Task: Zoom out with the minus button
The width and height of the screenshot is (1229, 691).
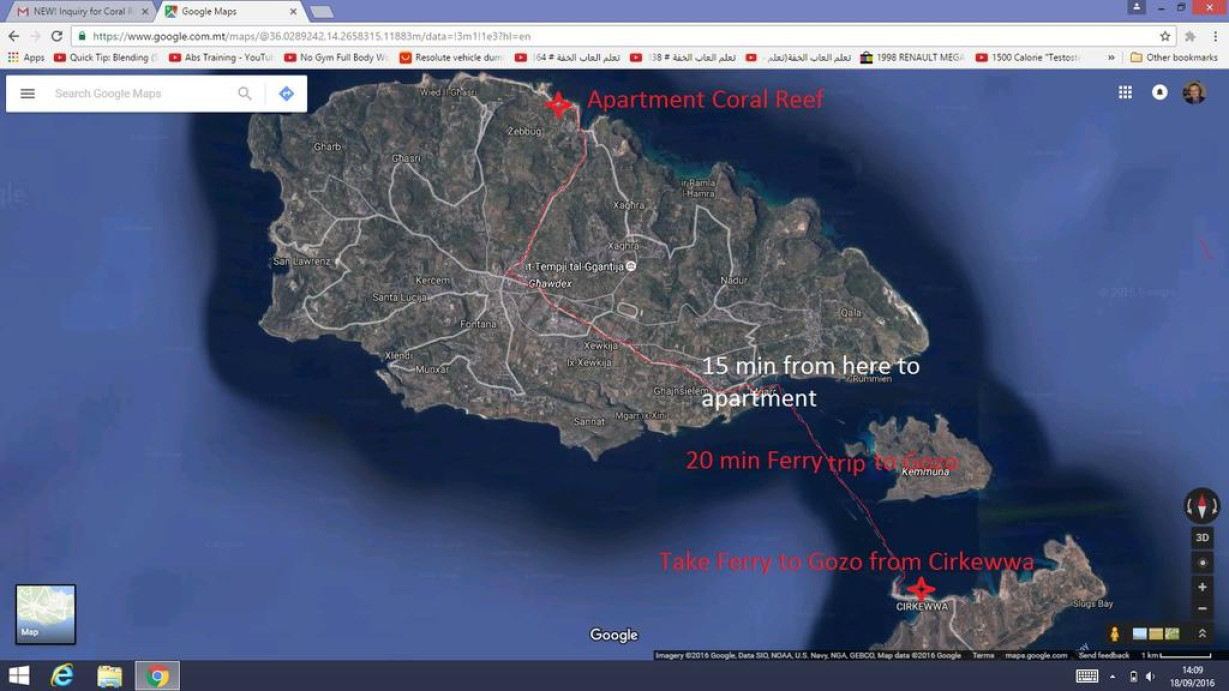Action: click(1203, 609)
